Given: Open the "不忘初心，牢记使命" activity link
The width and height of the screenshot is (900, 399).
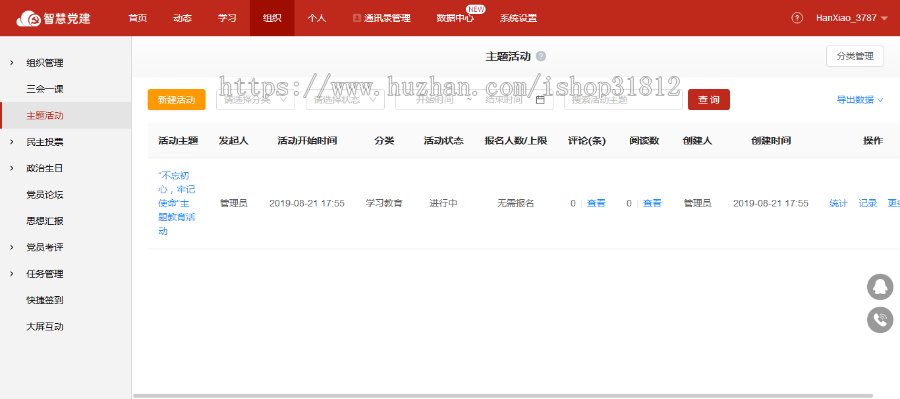Looking at the screenshot, I should tap(177, 203).
